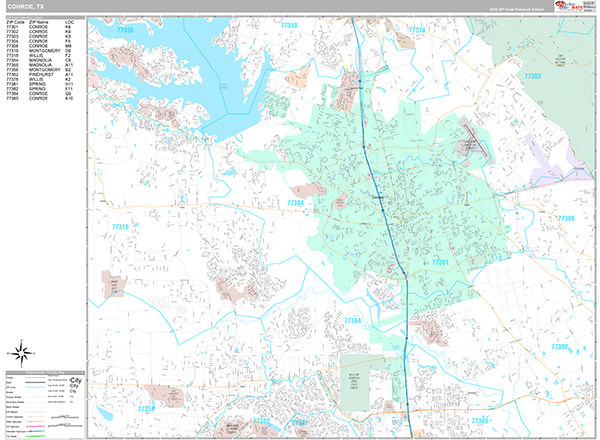Click the CONROE, TX map title
This screenshot has height=440, width=600.
[27, 8]
